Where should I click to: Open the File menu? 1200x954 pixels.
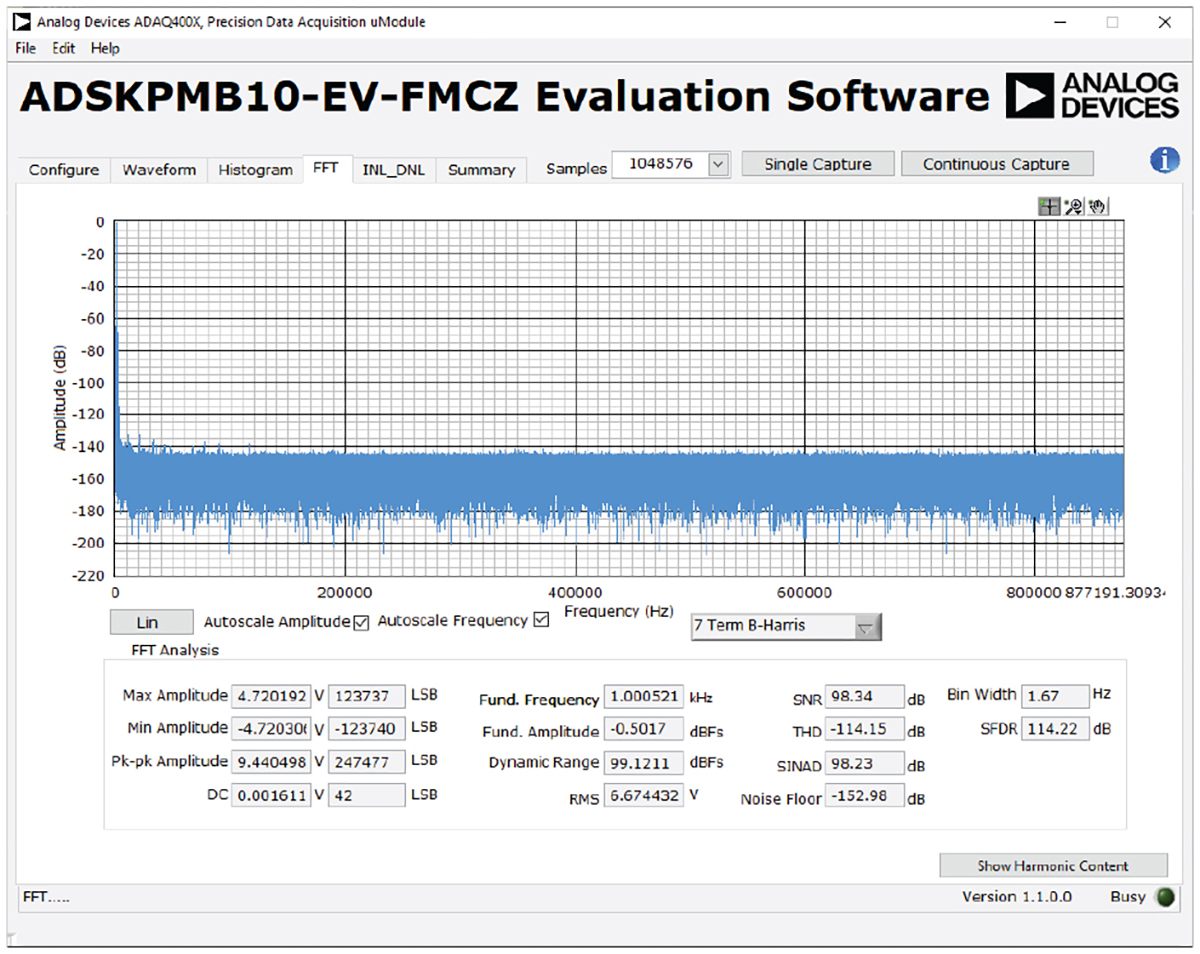pyautogui.click(x=26, y=48)
